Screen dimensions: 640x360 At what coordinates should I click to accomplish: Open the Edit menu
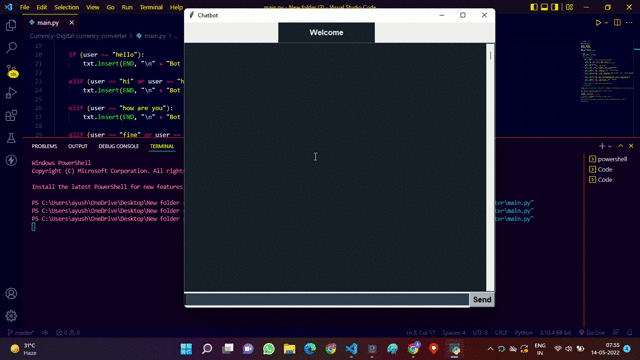pyautogui.click(x=42, y=7)
